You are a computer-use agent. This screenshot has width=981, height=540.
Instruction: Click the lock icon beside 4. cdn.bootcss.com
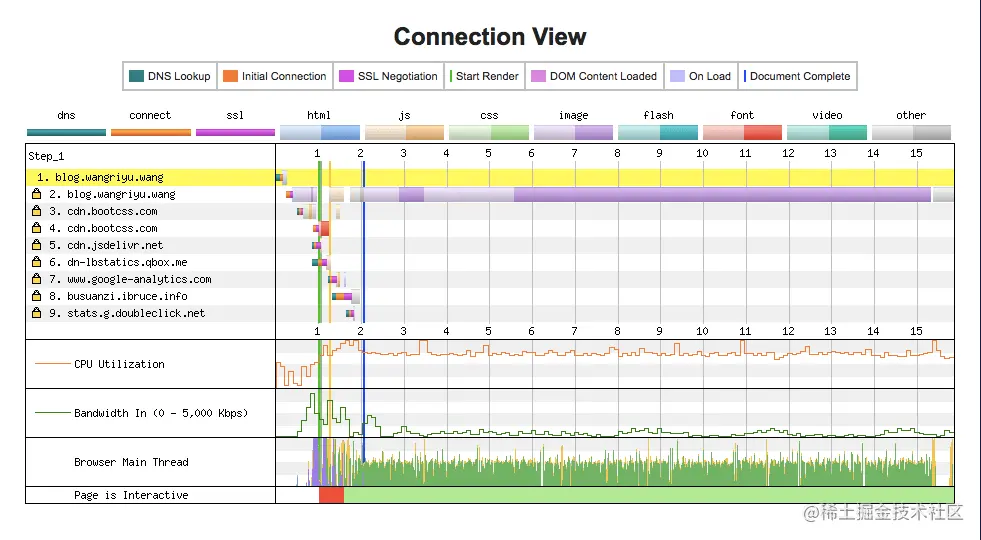37,228
